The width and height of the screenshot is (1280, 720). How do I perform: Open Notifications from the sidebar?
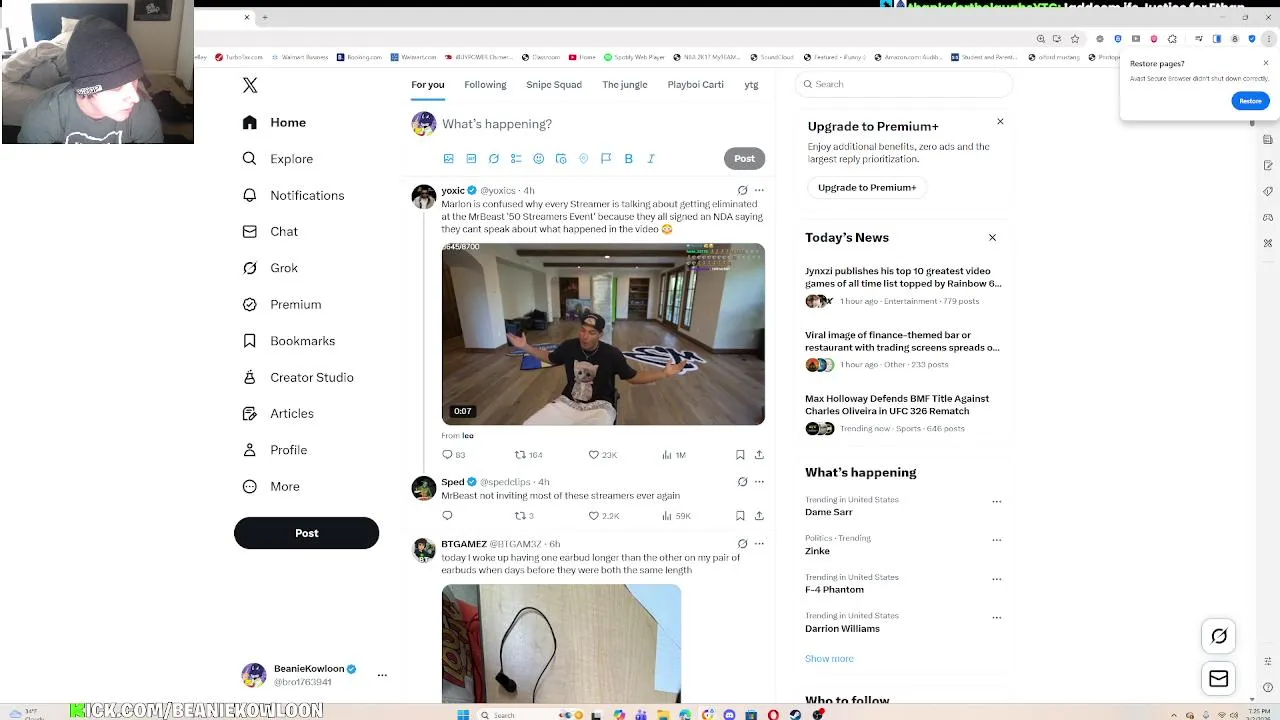tap(293, 195)
